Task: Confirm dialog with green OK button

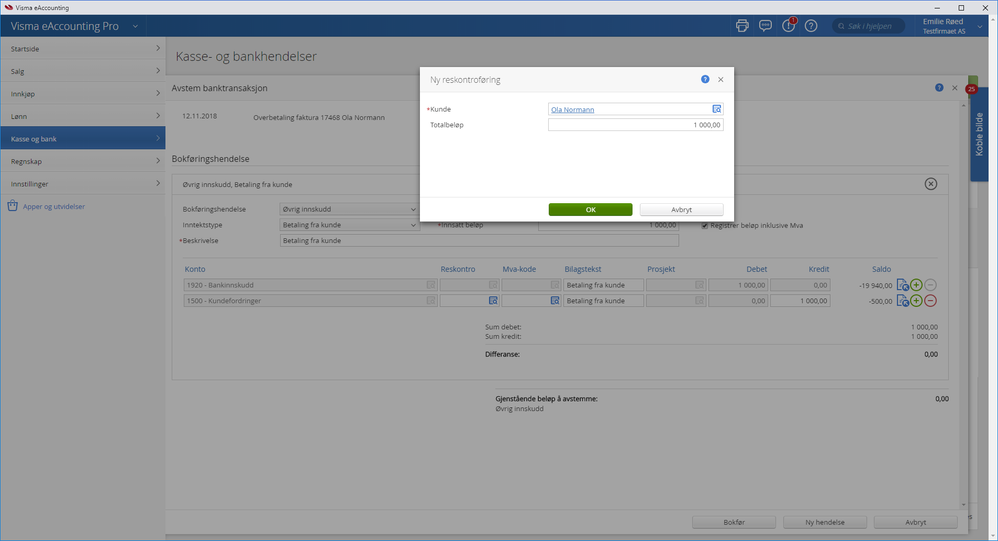Action: (591, 209)
